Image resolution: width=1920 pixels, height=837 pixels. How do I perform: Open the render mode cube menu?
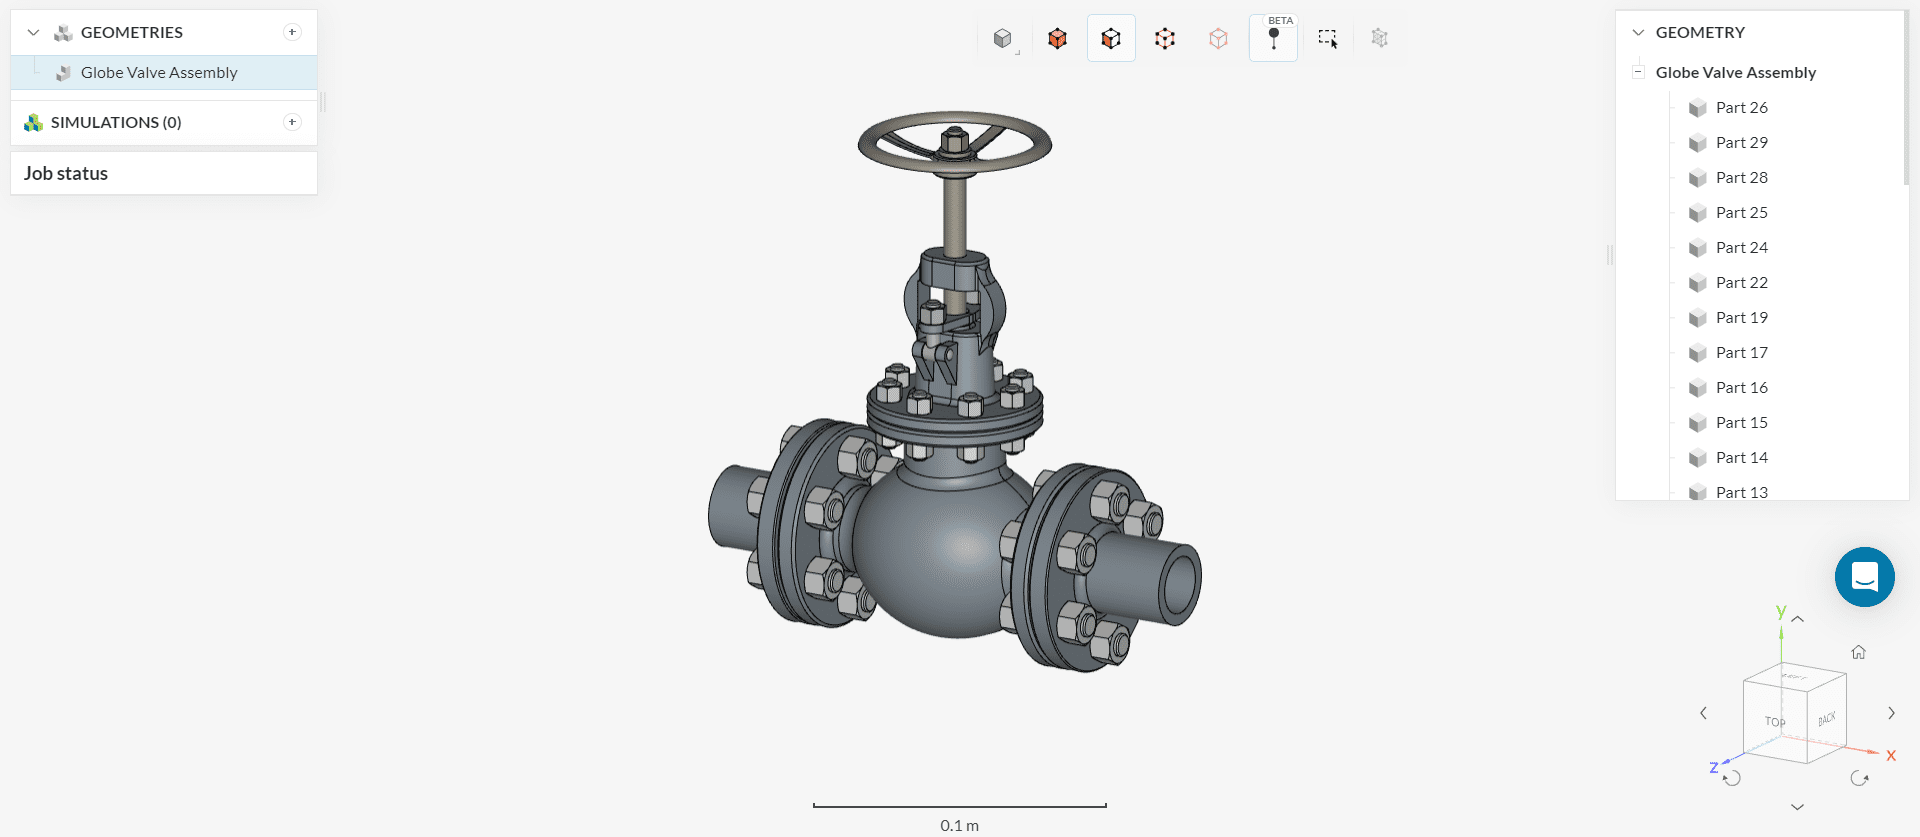pyautogui.click(x=1003, y=39)
